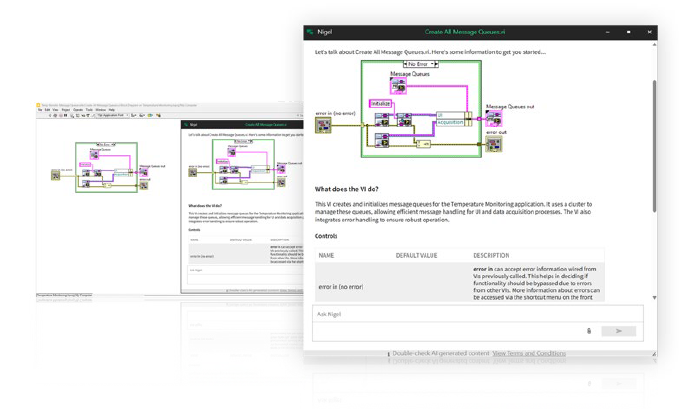This screenshot has height=409, width=700.
Task: Click the DEFAULT VALUE column header
Action: 416,255
